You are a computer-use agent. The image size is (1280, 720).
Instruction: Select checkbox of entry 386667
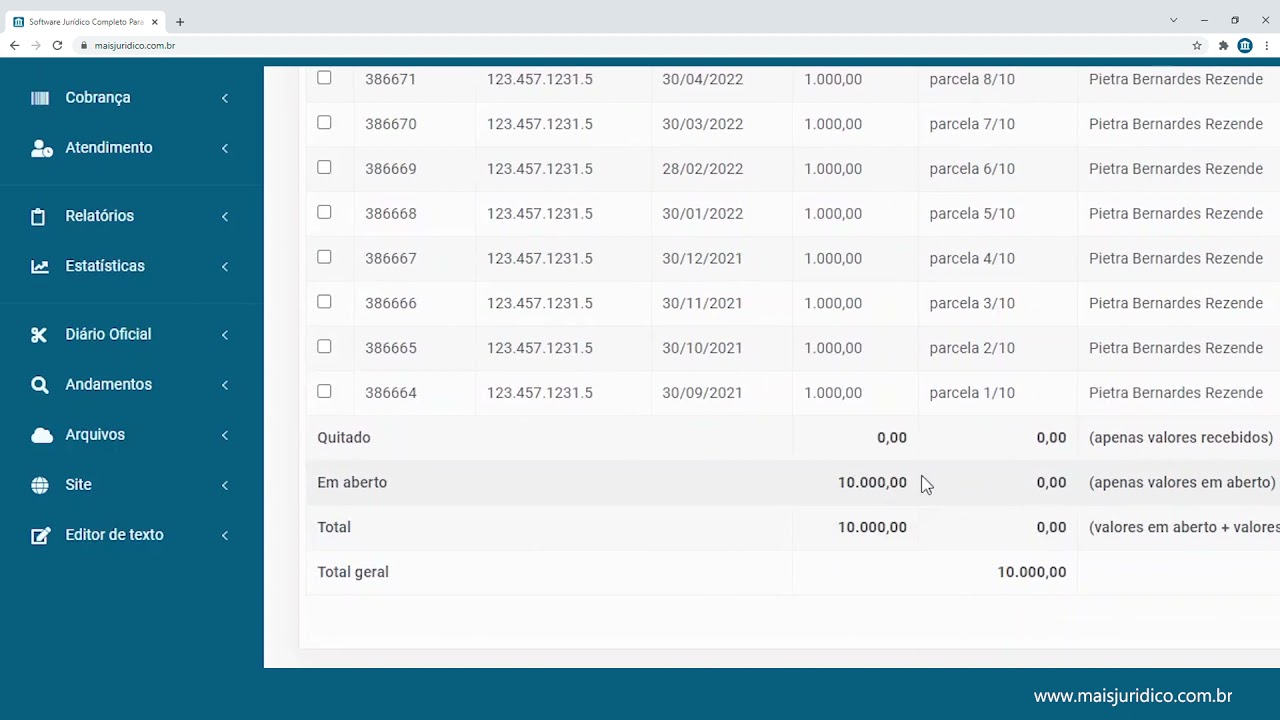[324, 257]
